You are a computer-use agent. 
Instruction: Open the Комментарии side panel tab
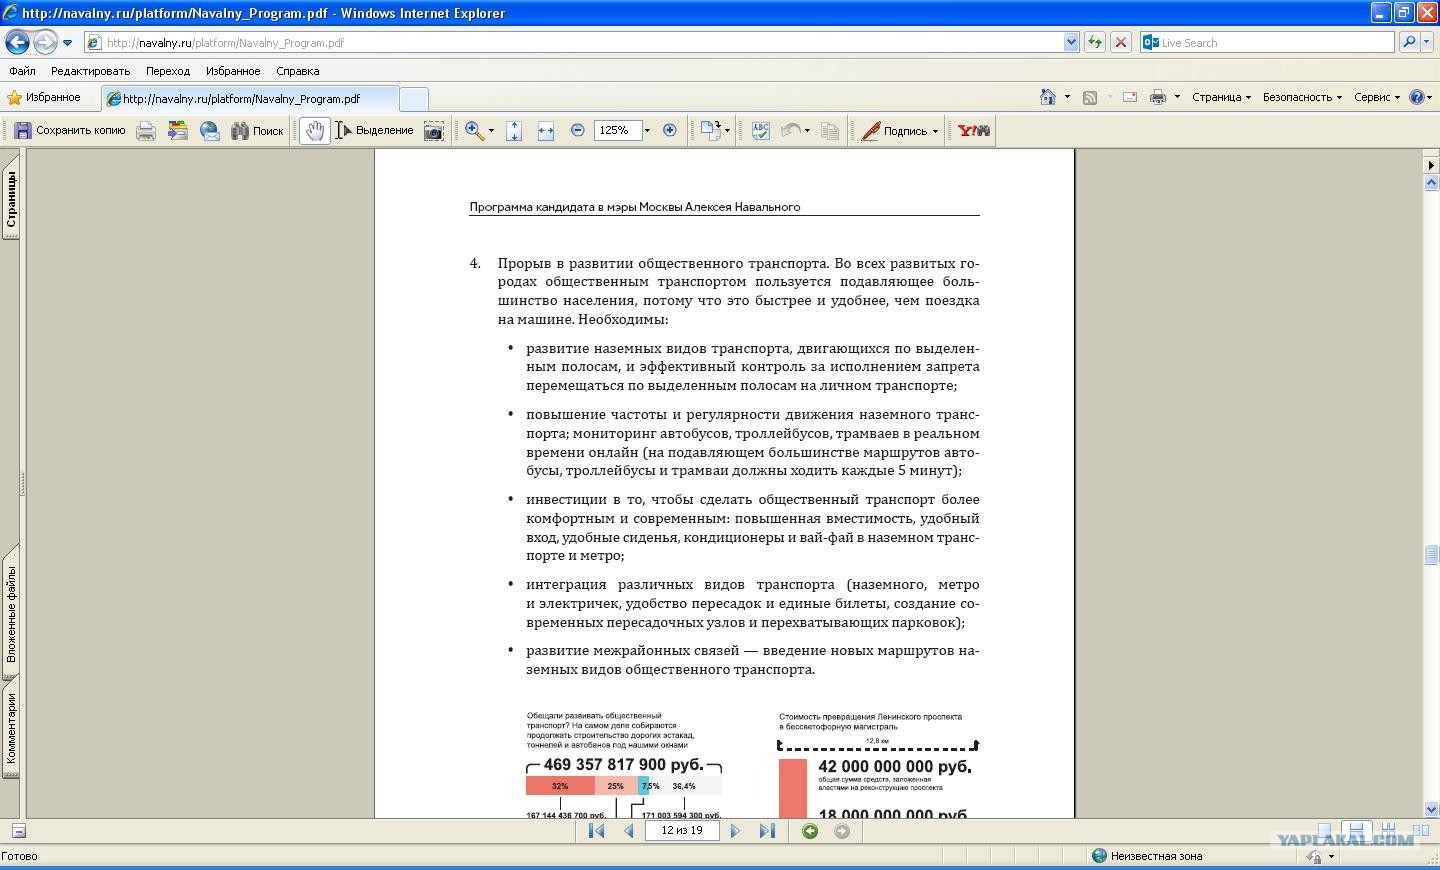pyautogui.click(x=11, y=728)
